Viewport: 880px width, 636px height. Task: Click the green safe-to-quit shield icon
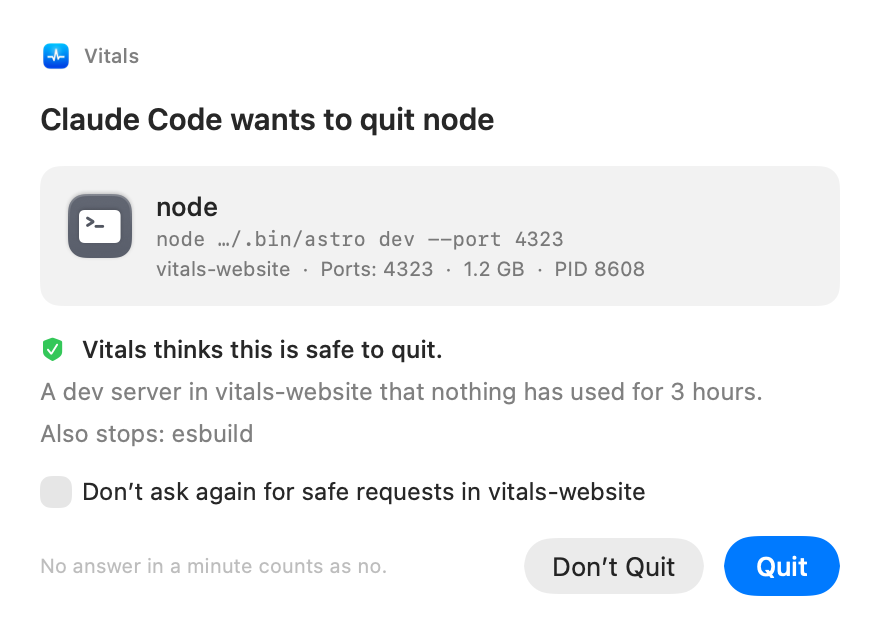53,350
